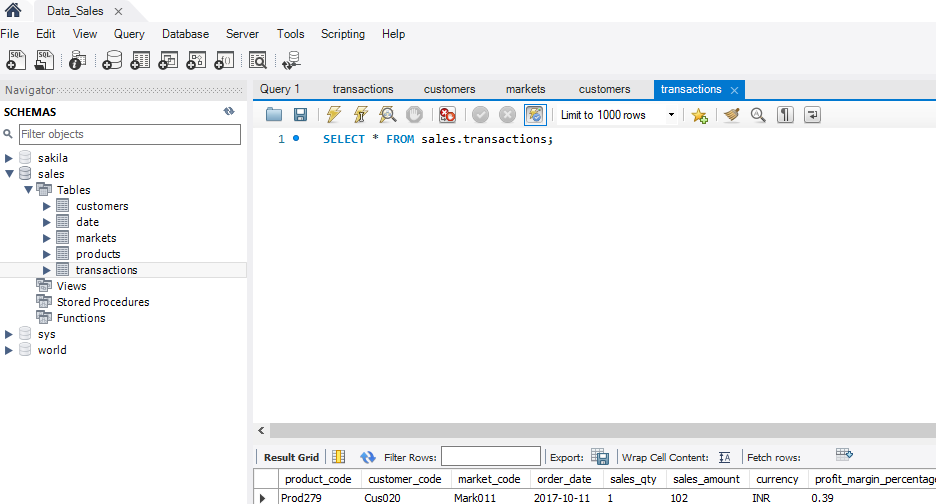Toggle invisible characters pilcrow icon
The height and width of the screenshot is (504, 936).
(x=785, y=115)
